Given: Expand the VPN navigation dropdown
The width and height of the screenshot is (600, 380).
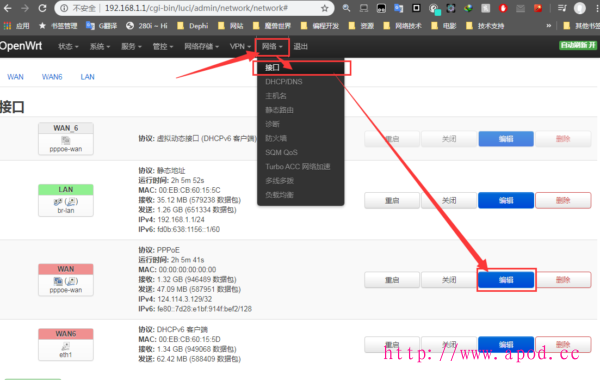Looking at the screenshot, I should click(x=240, y=46).
